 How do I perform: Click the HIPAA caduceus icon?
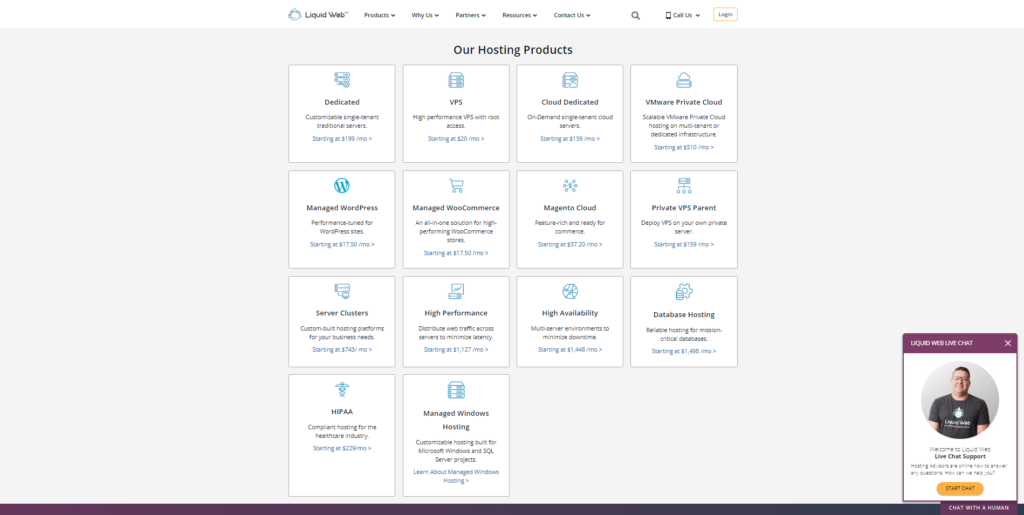pos(342,390)
